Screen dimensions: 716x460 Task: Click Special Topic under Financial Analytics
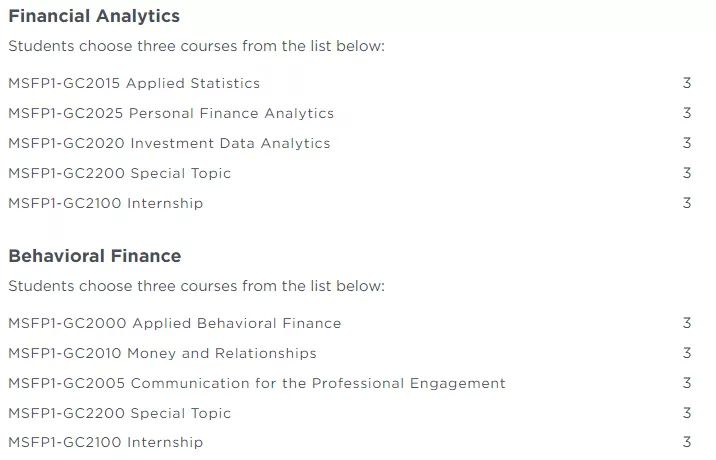coord(119,174)
